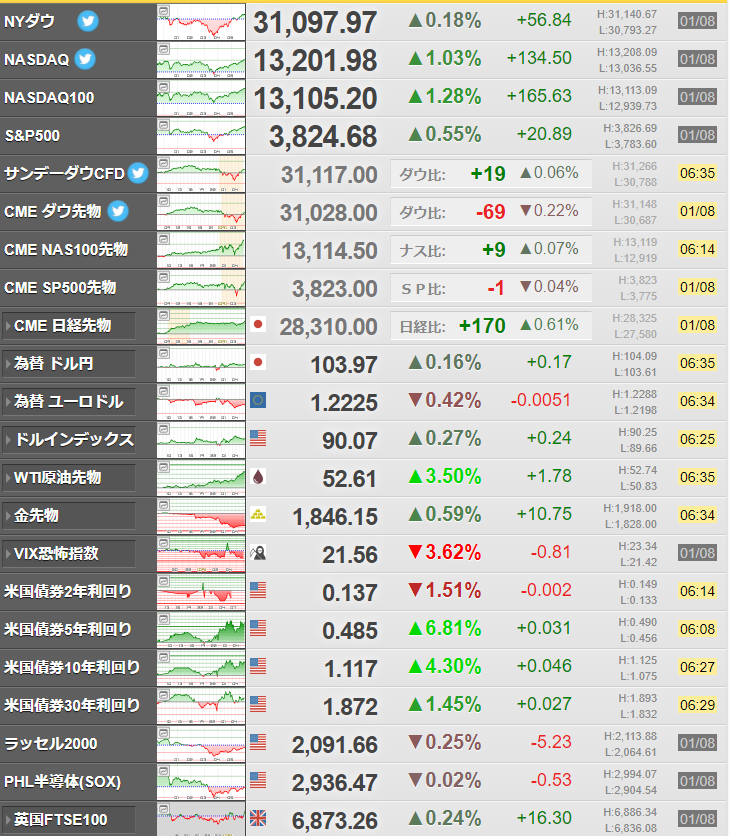Screen dimensions: 731x836
Task: Click Twitter icon on CME ダウ先物 row
Action: click(118, 211)
